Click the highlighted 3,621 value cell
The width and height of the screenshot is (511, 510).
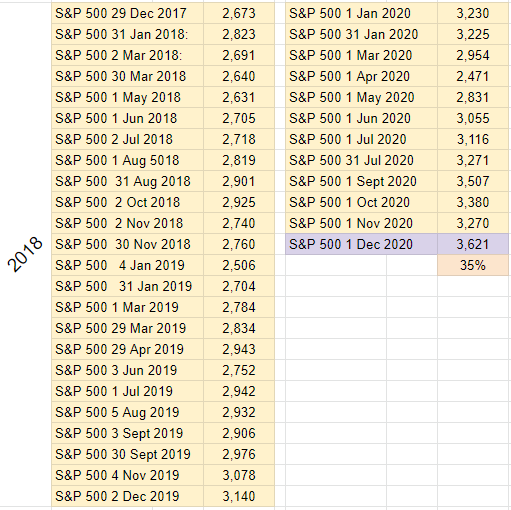[x=473, y=244]
